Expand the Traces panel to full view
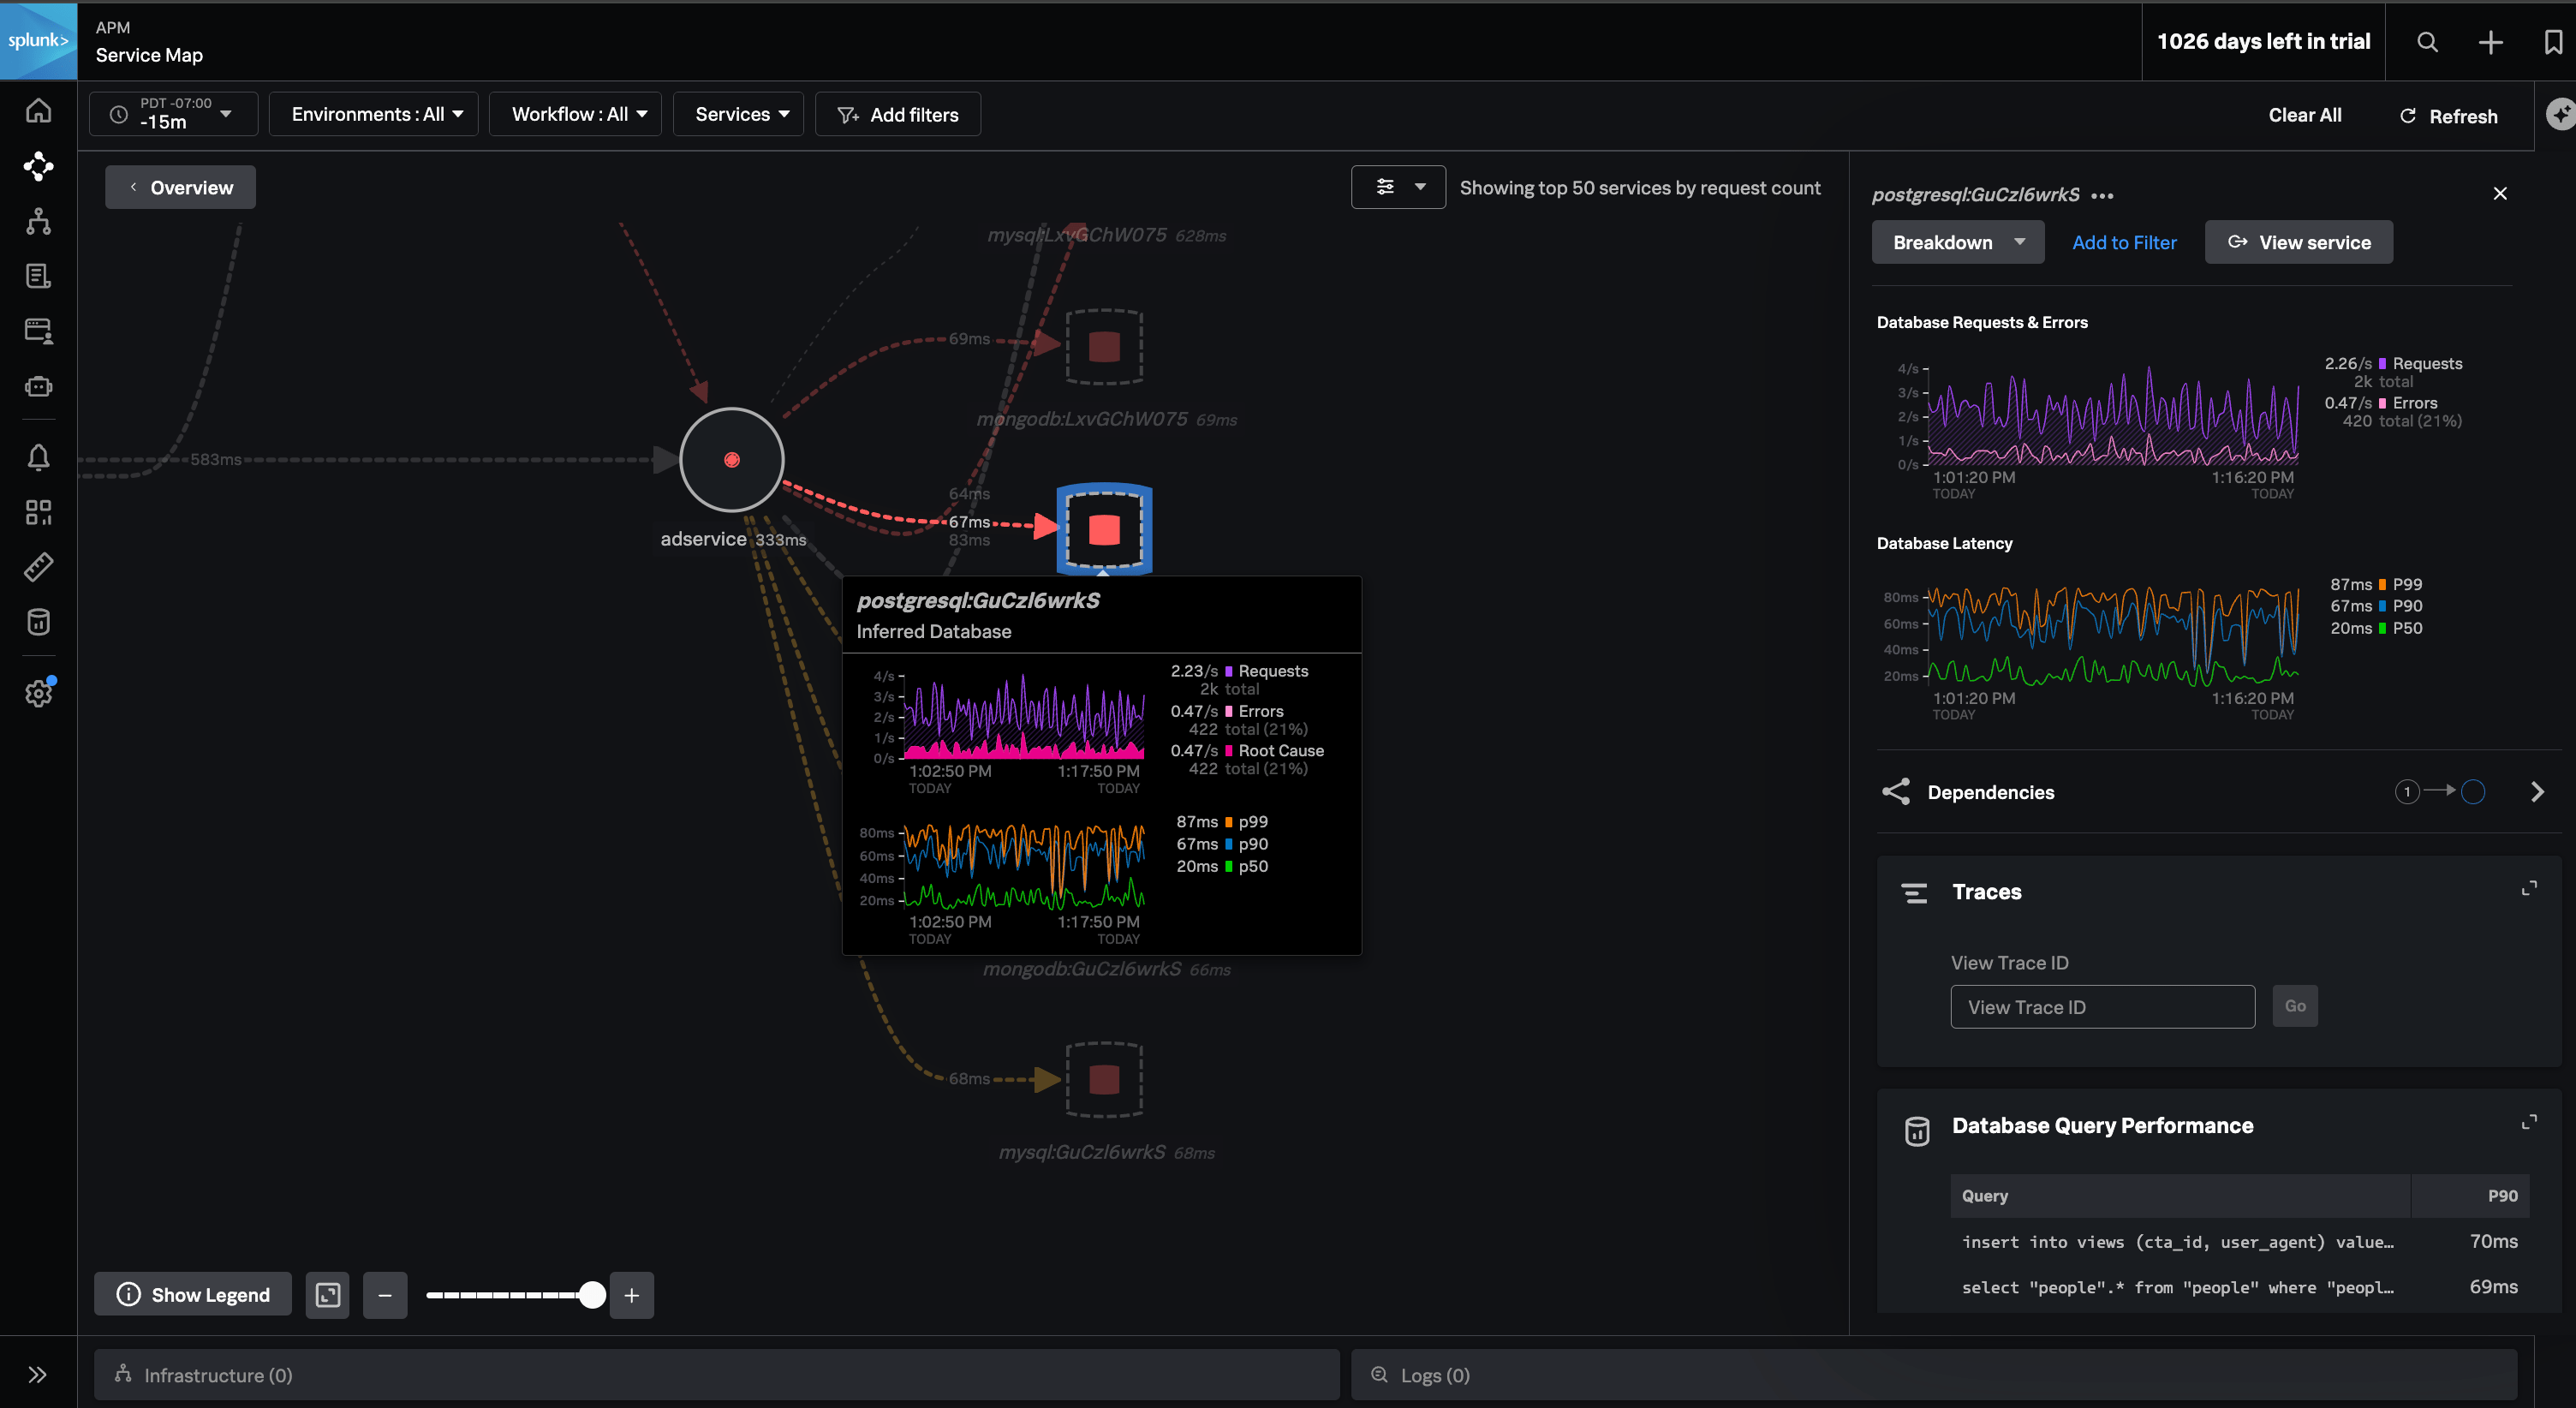 coord(2529,888)
